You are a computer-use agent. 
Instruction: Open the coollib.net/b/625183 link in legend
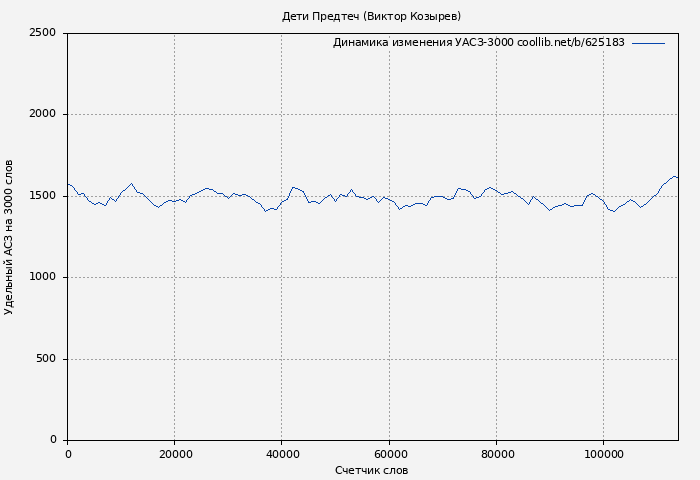[570, 43]
